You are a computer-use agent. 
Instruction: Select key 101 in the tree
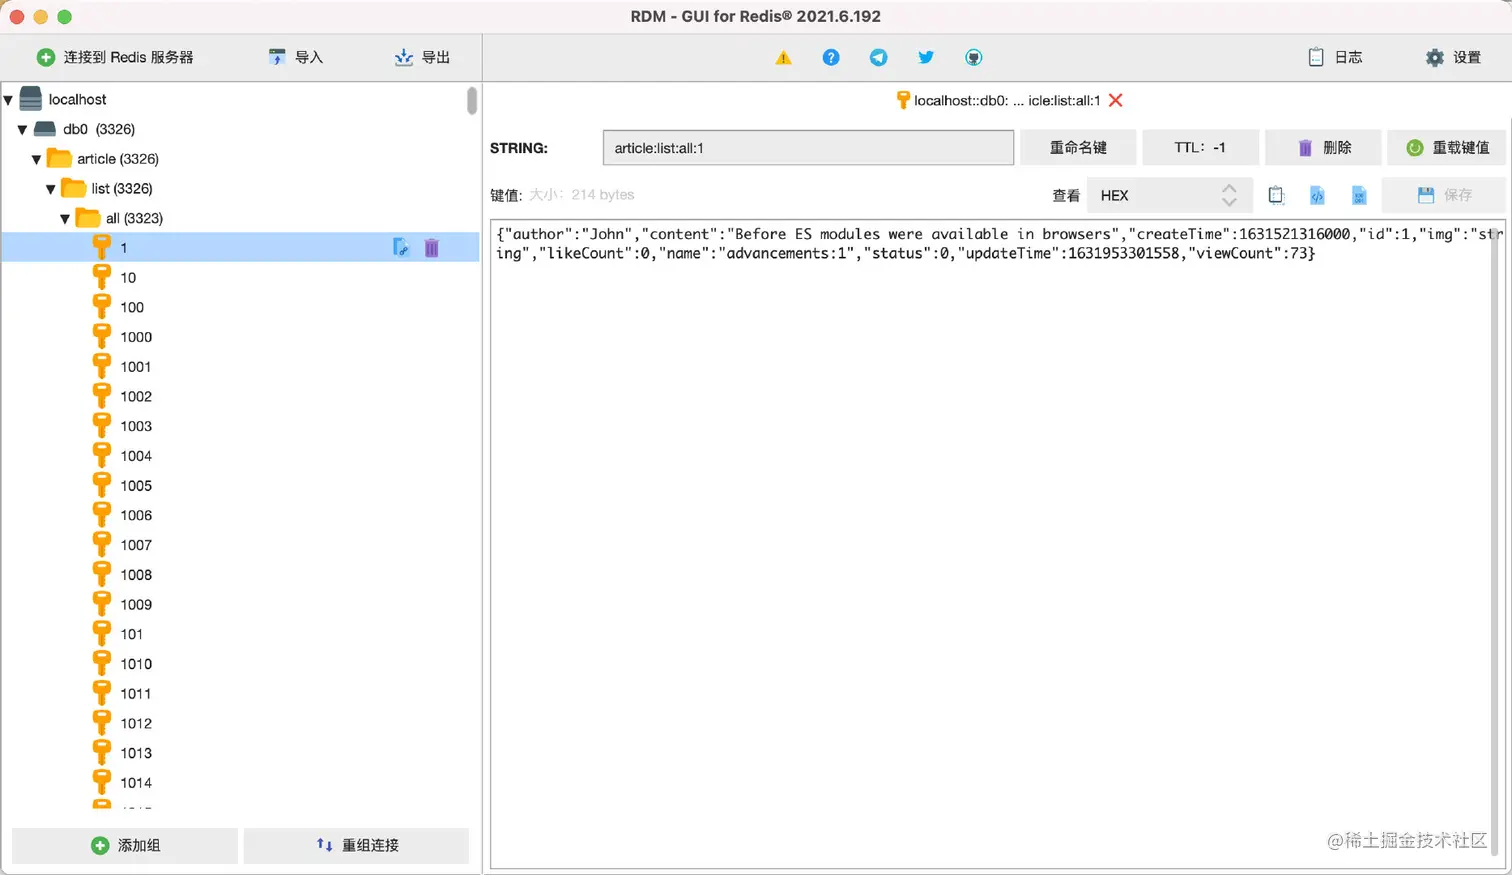[x=240, y=634]
